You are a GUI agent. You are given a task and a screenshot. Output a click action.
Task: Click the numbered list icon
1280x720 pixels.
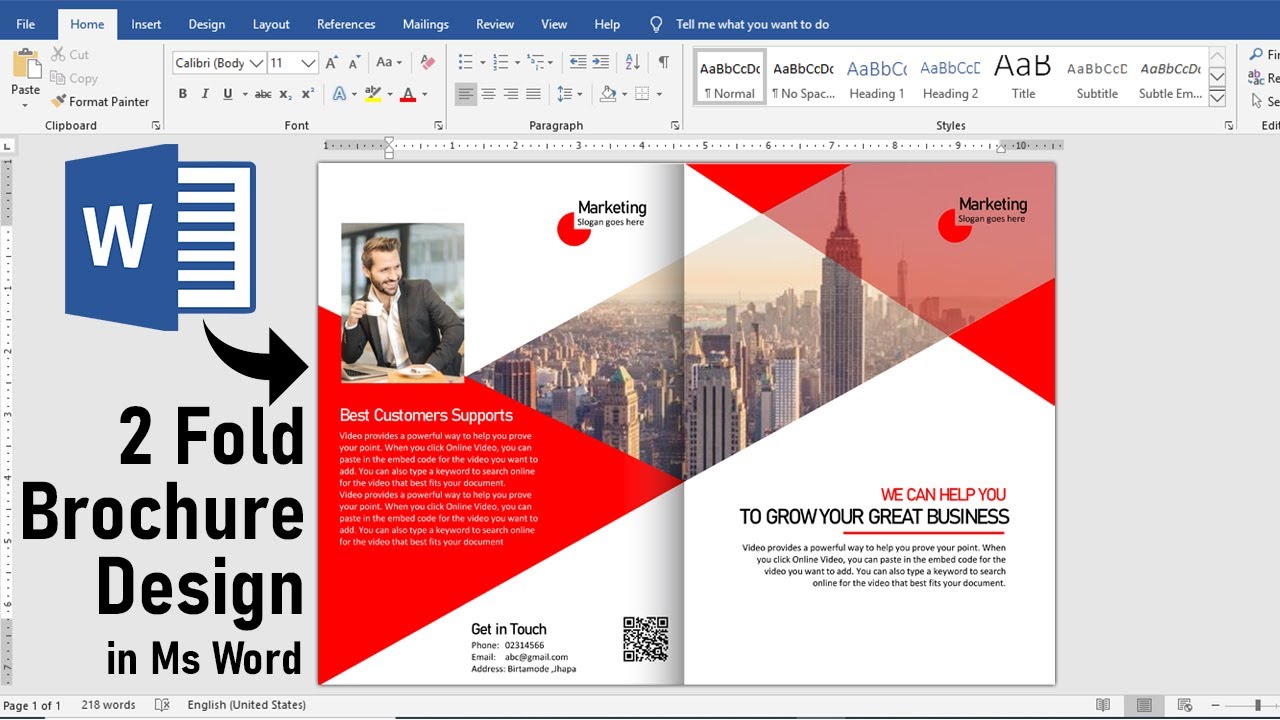pos(501,63)
